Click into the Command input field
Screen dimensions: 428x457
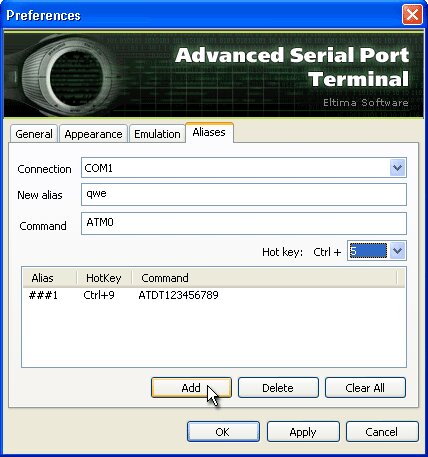(244, 223)
